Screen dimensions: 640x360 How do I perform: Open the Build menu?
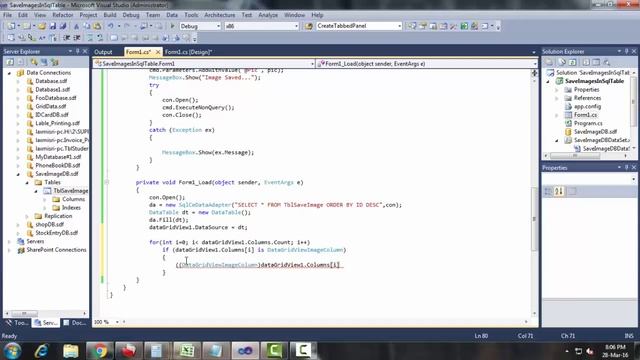click(x=110, y=15)
